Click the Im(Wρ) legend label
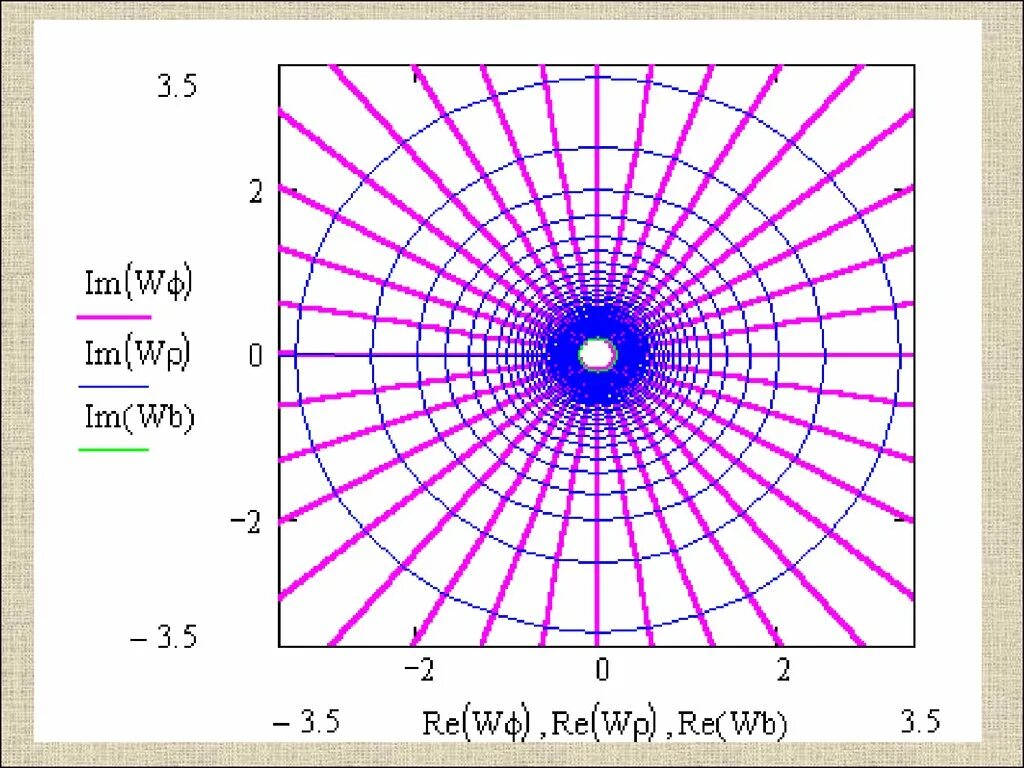This screenshot has width=1024, height=768. click(138, 355)
